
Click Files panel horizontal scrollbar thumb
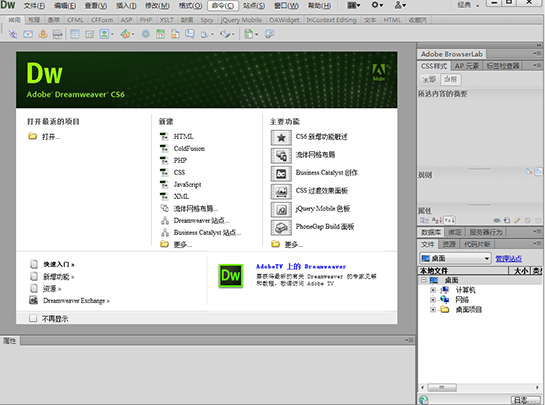click(x=442, y=387)
